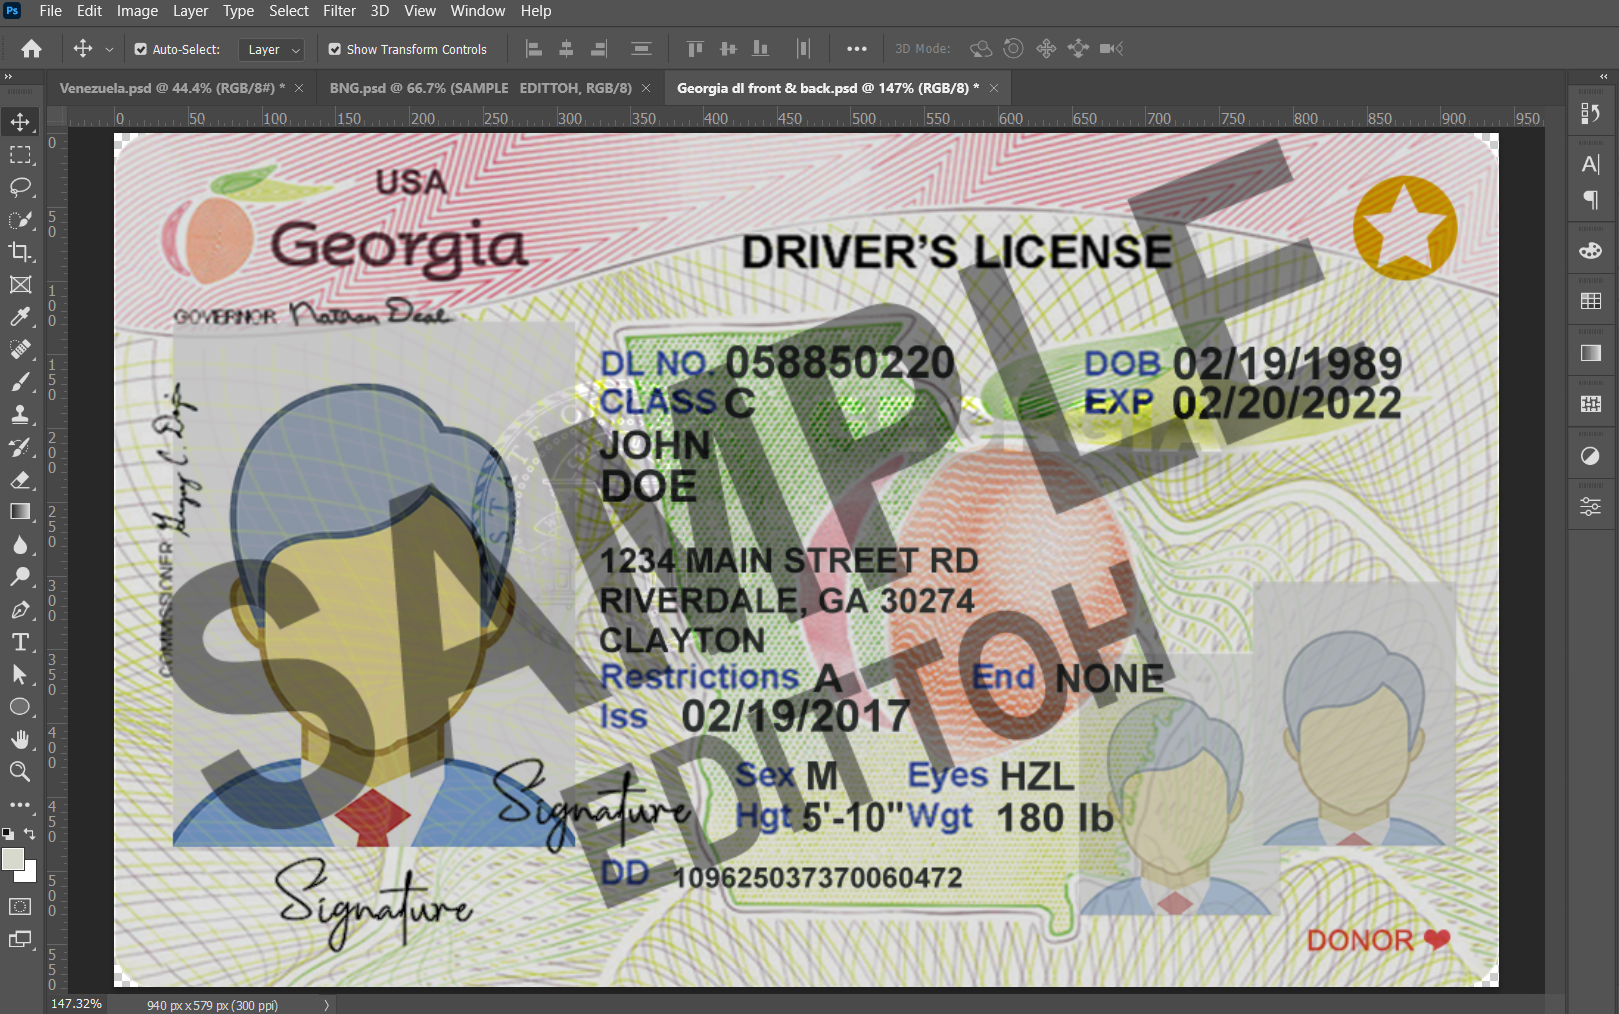The height and width of the screenshot is (1014, 1619).
Task: Open the background color swatch
Action: [x=30, y=875]
